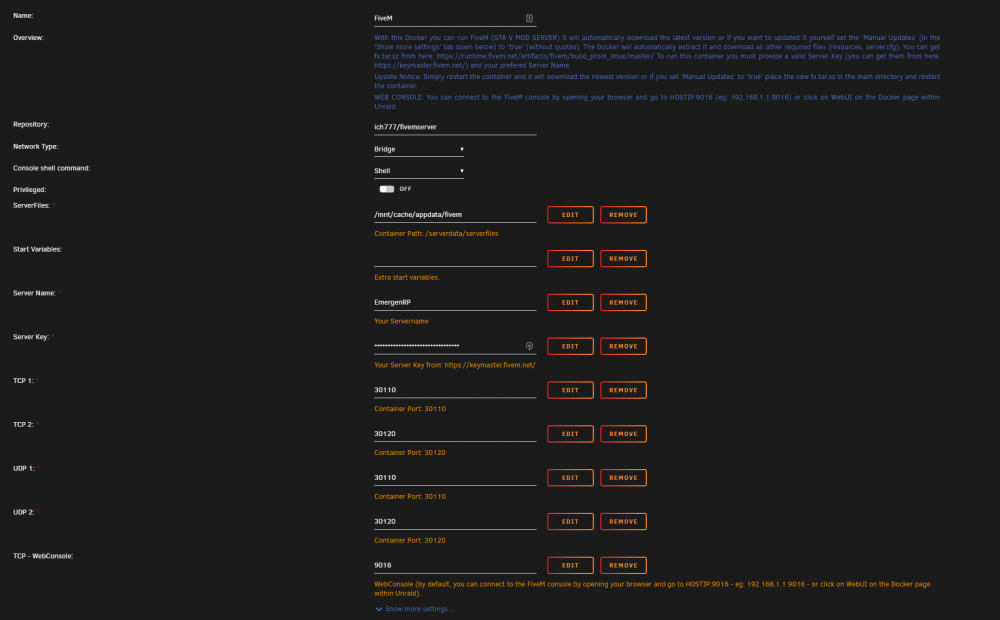The width and height of the screenshot is (1000, 620).
Task: Click the UDP 2 port field
Action: (x=455, y=521)
